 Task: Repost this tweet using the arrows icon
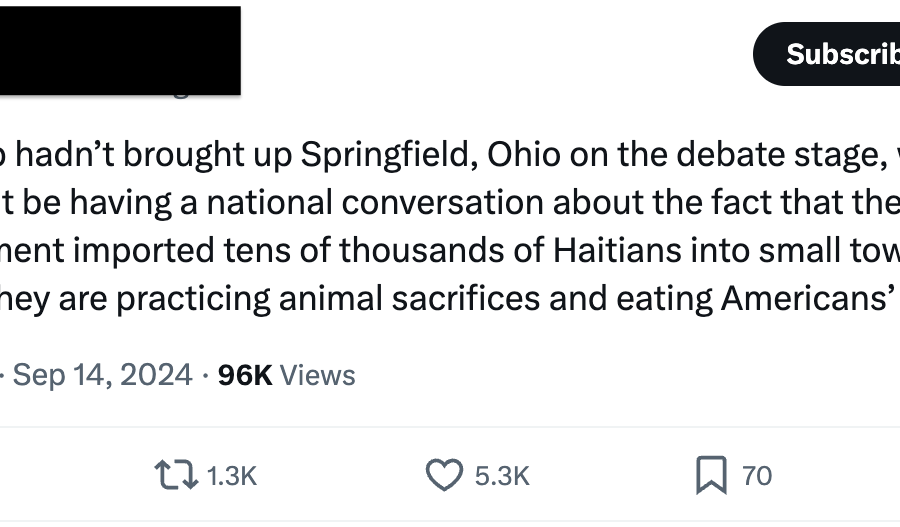coord(176,475)
